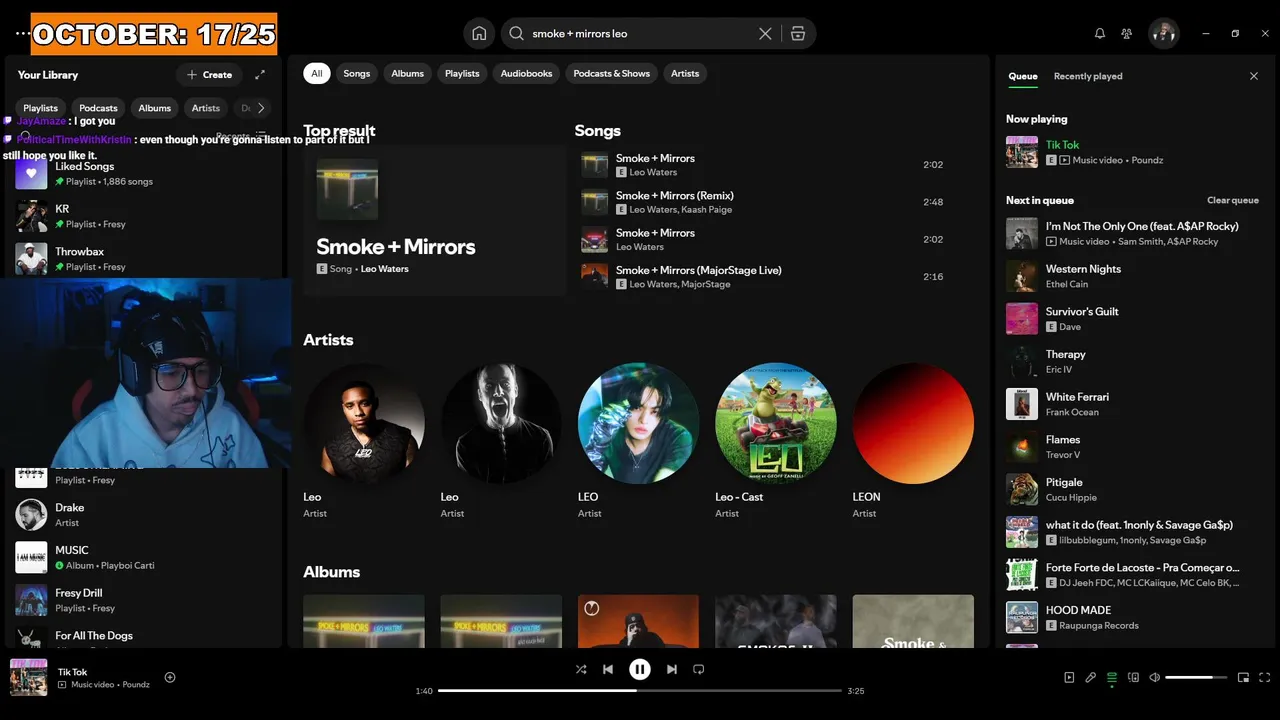Mute the volume speaker icon

click(x=1154, y=677)
